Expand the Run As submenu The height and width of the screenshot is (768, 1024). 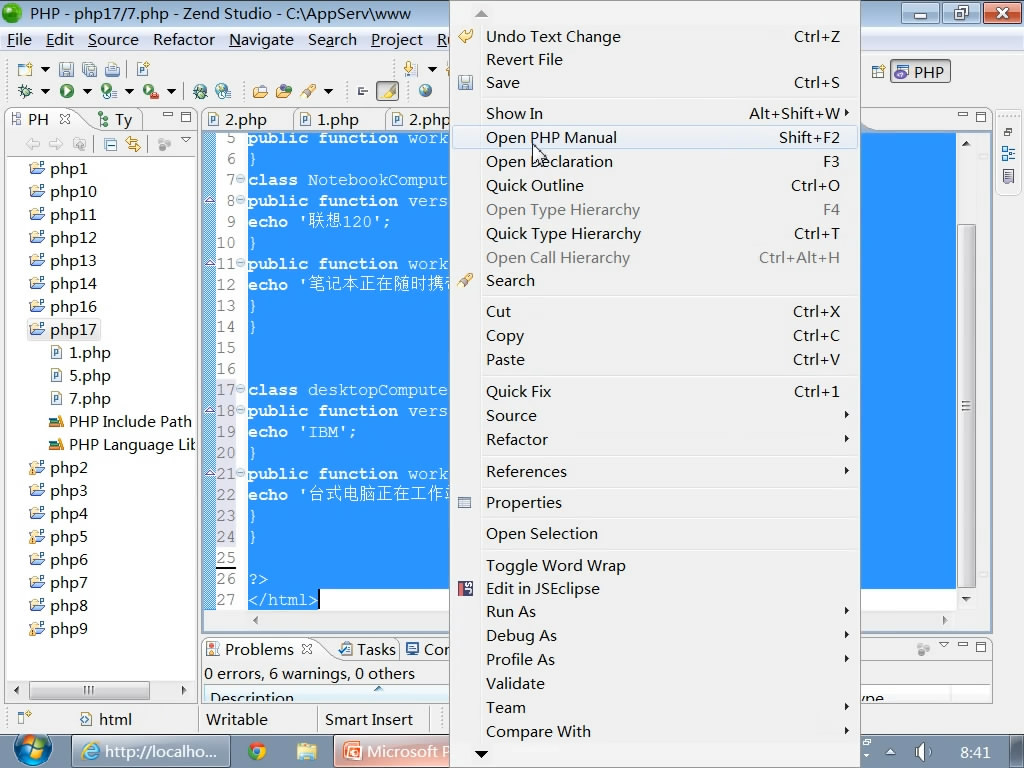point(656,612)
